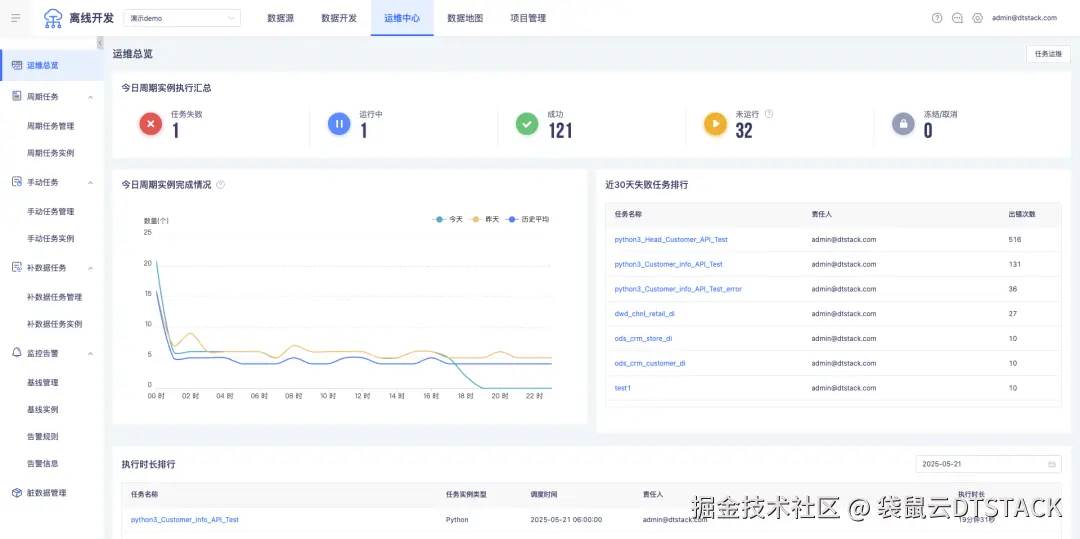
Task: Click the blue 运行中 pause icon
Action: (x=339, y=124)
